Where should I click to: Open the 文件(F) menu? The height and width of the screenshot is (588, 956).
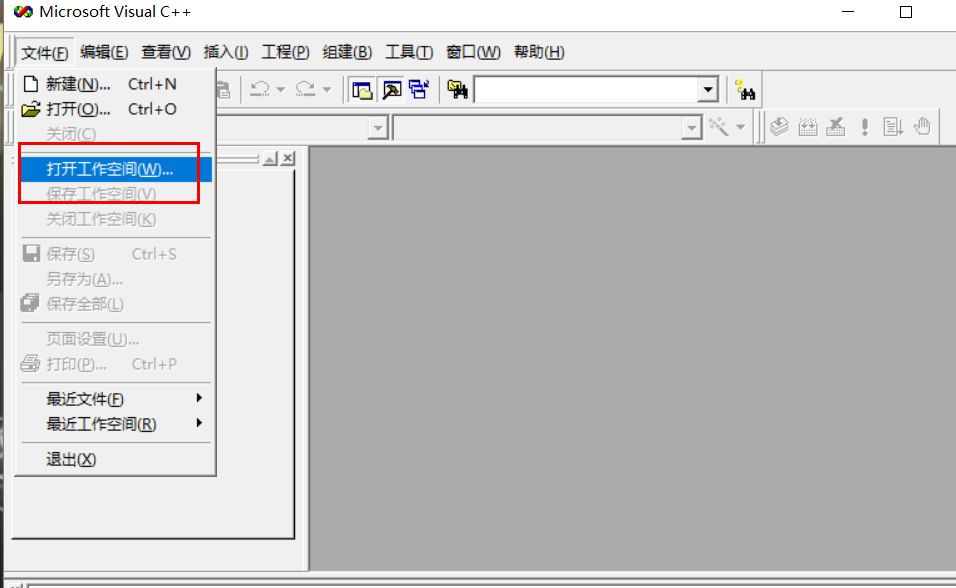[45, 52]
